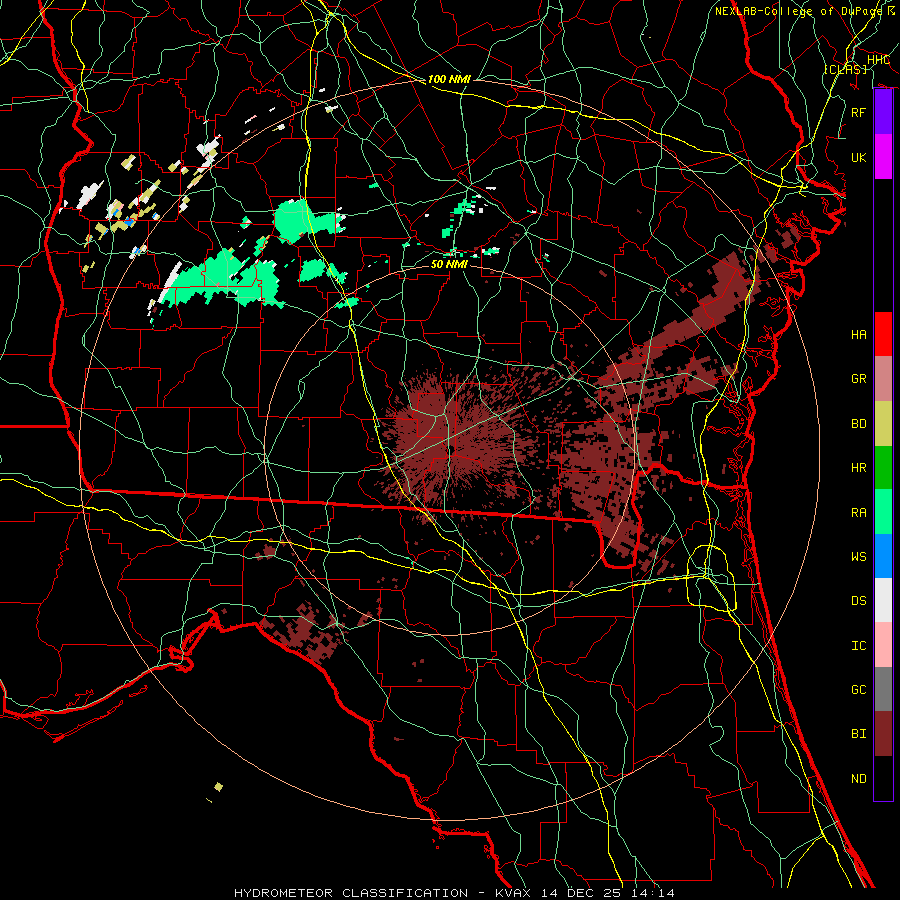Select the gray GC legend swatch
The height and width of the screenshot is (900, 900).
point(883,689)
